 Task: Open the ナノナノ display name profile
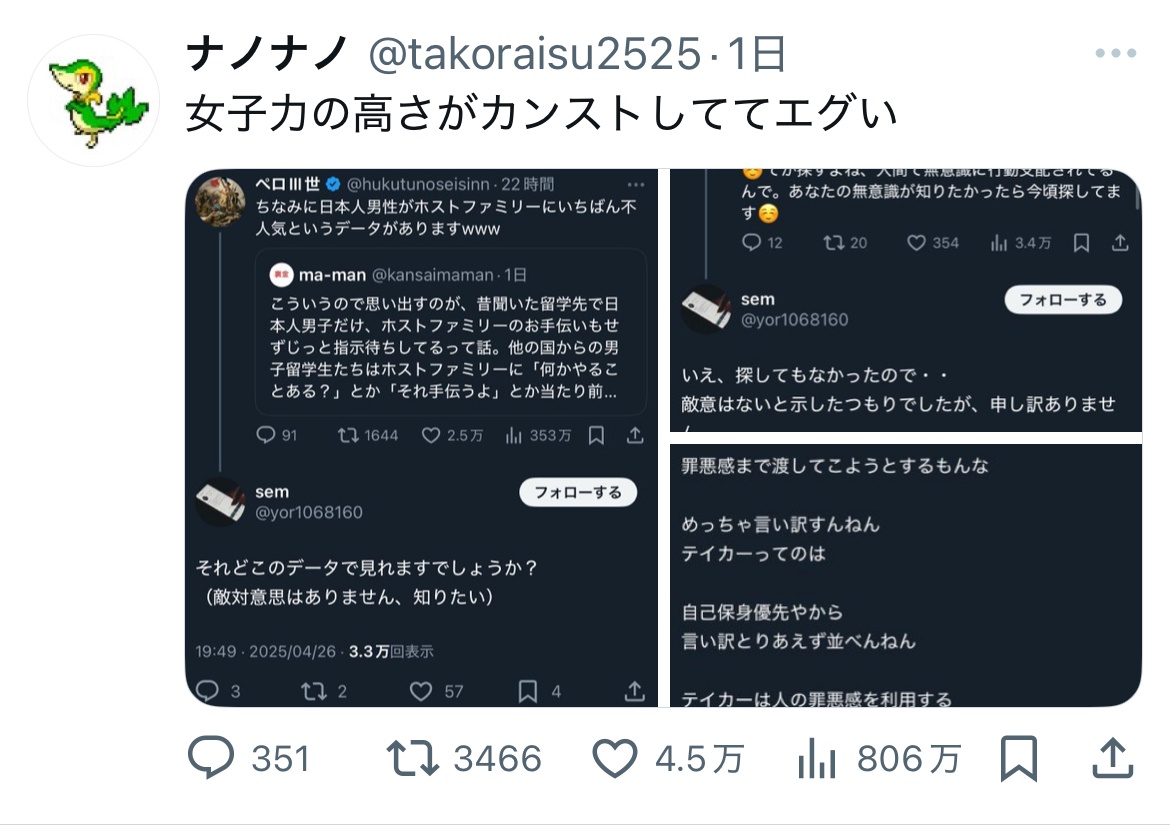267,54
